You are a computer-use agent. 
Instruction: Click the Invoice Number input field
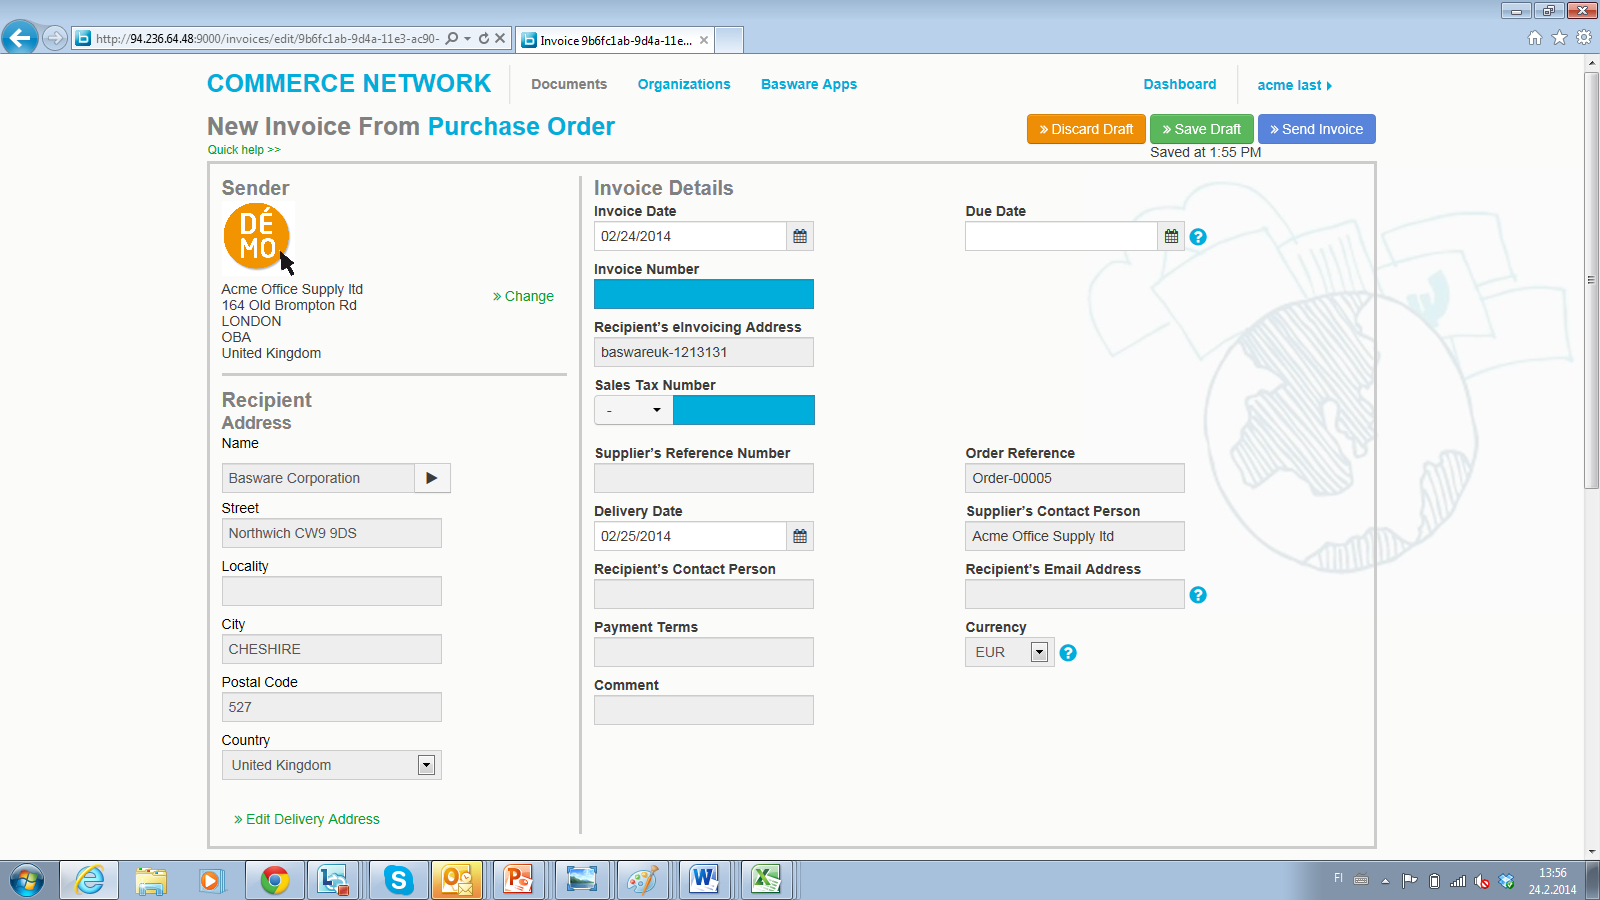704,294
